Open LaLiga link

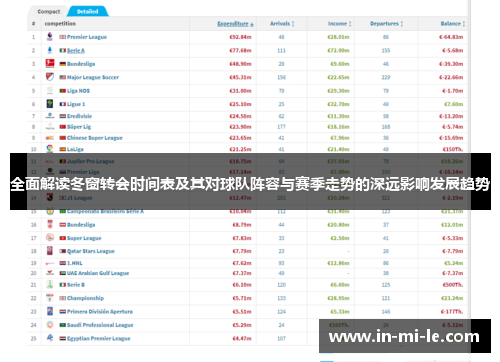click(x=75, y=149)
